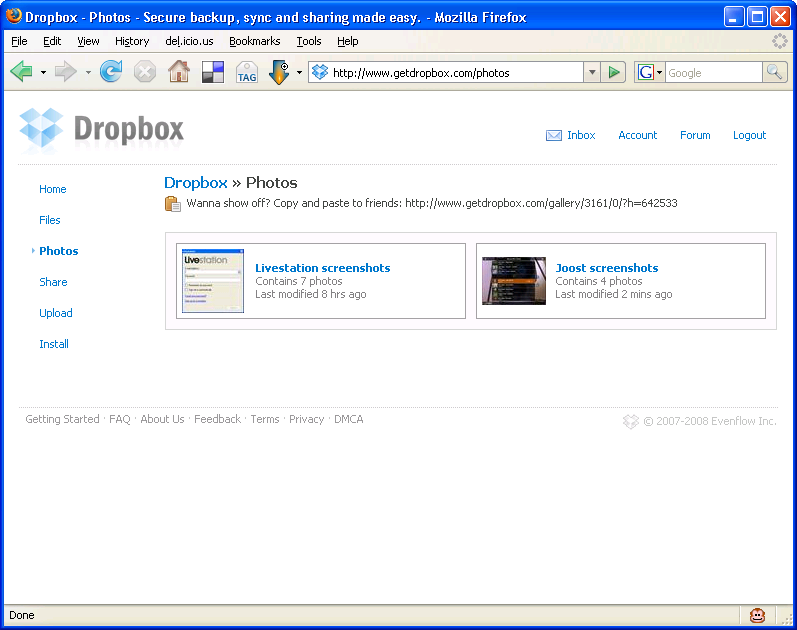Screen dimensions: 797x630
Task: Open the File menu
Action: [x=19, y=41]
